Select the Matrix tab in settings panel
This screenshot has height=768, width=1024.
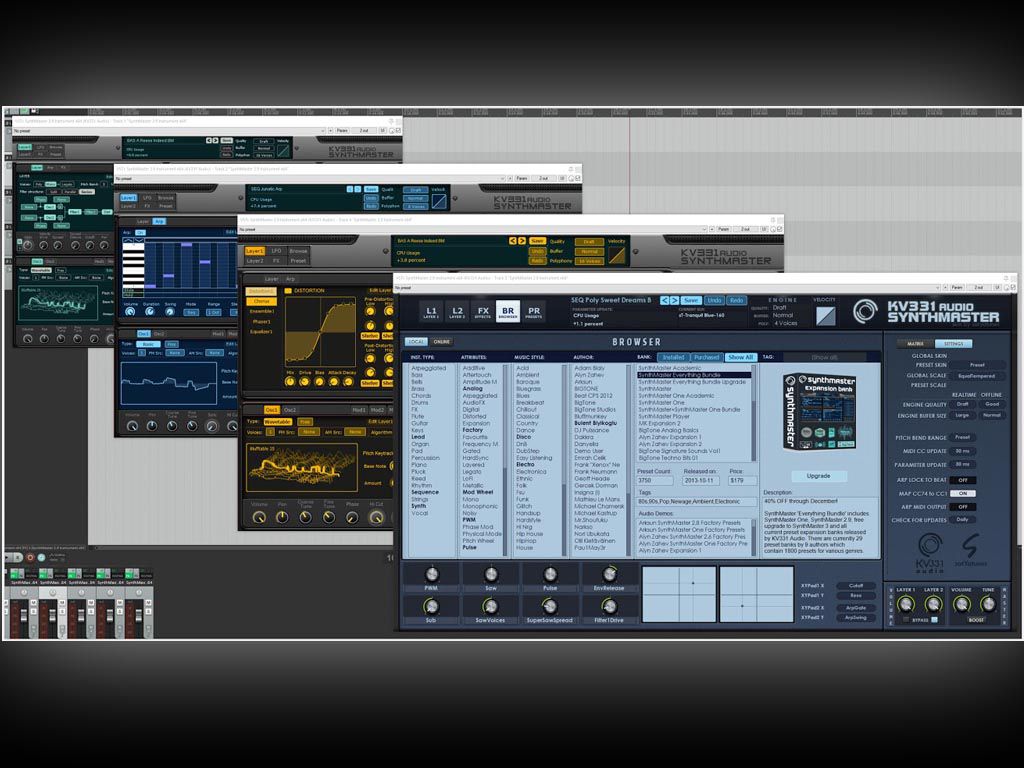[916, 343]
